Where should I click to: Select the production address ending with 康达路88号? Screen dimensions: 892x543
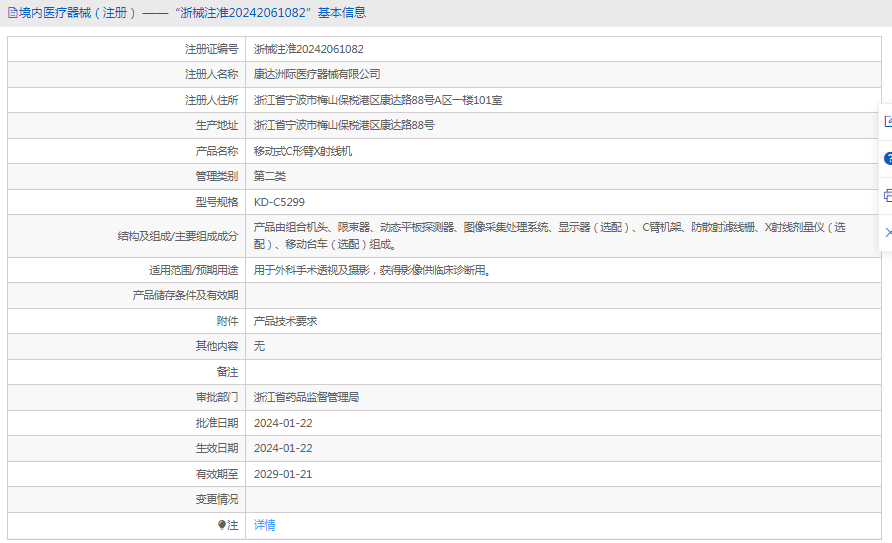click(344, 125)
